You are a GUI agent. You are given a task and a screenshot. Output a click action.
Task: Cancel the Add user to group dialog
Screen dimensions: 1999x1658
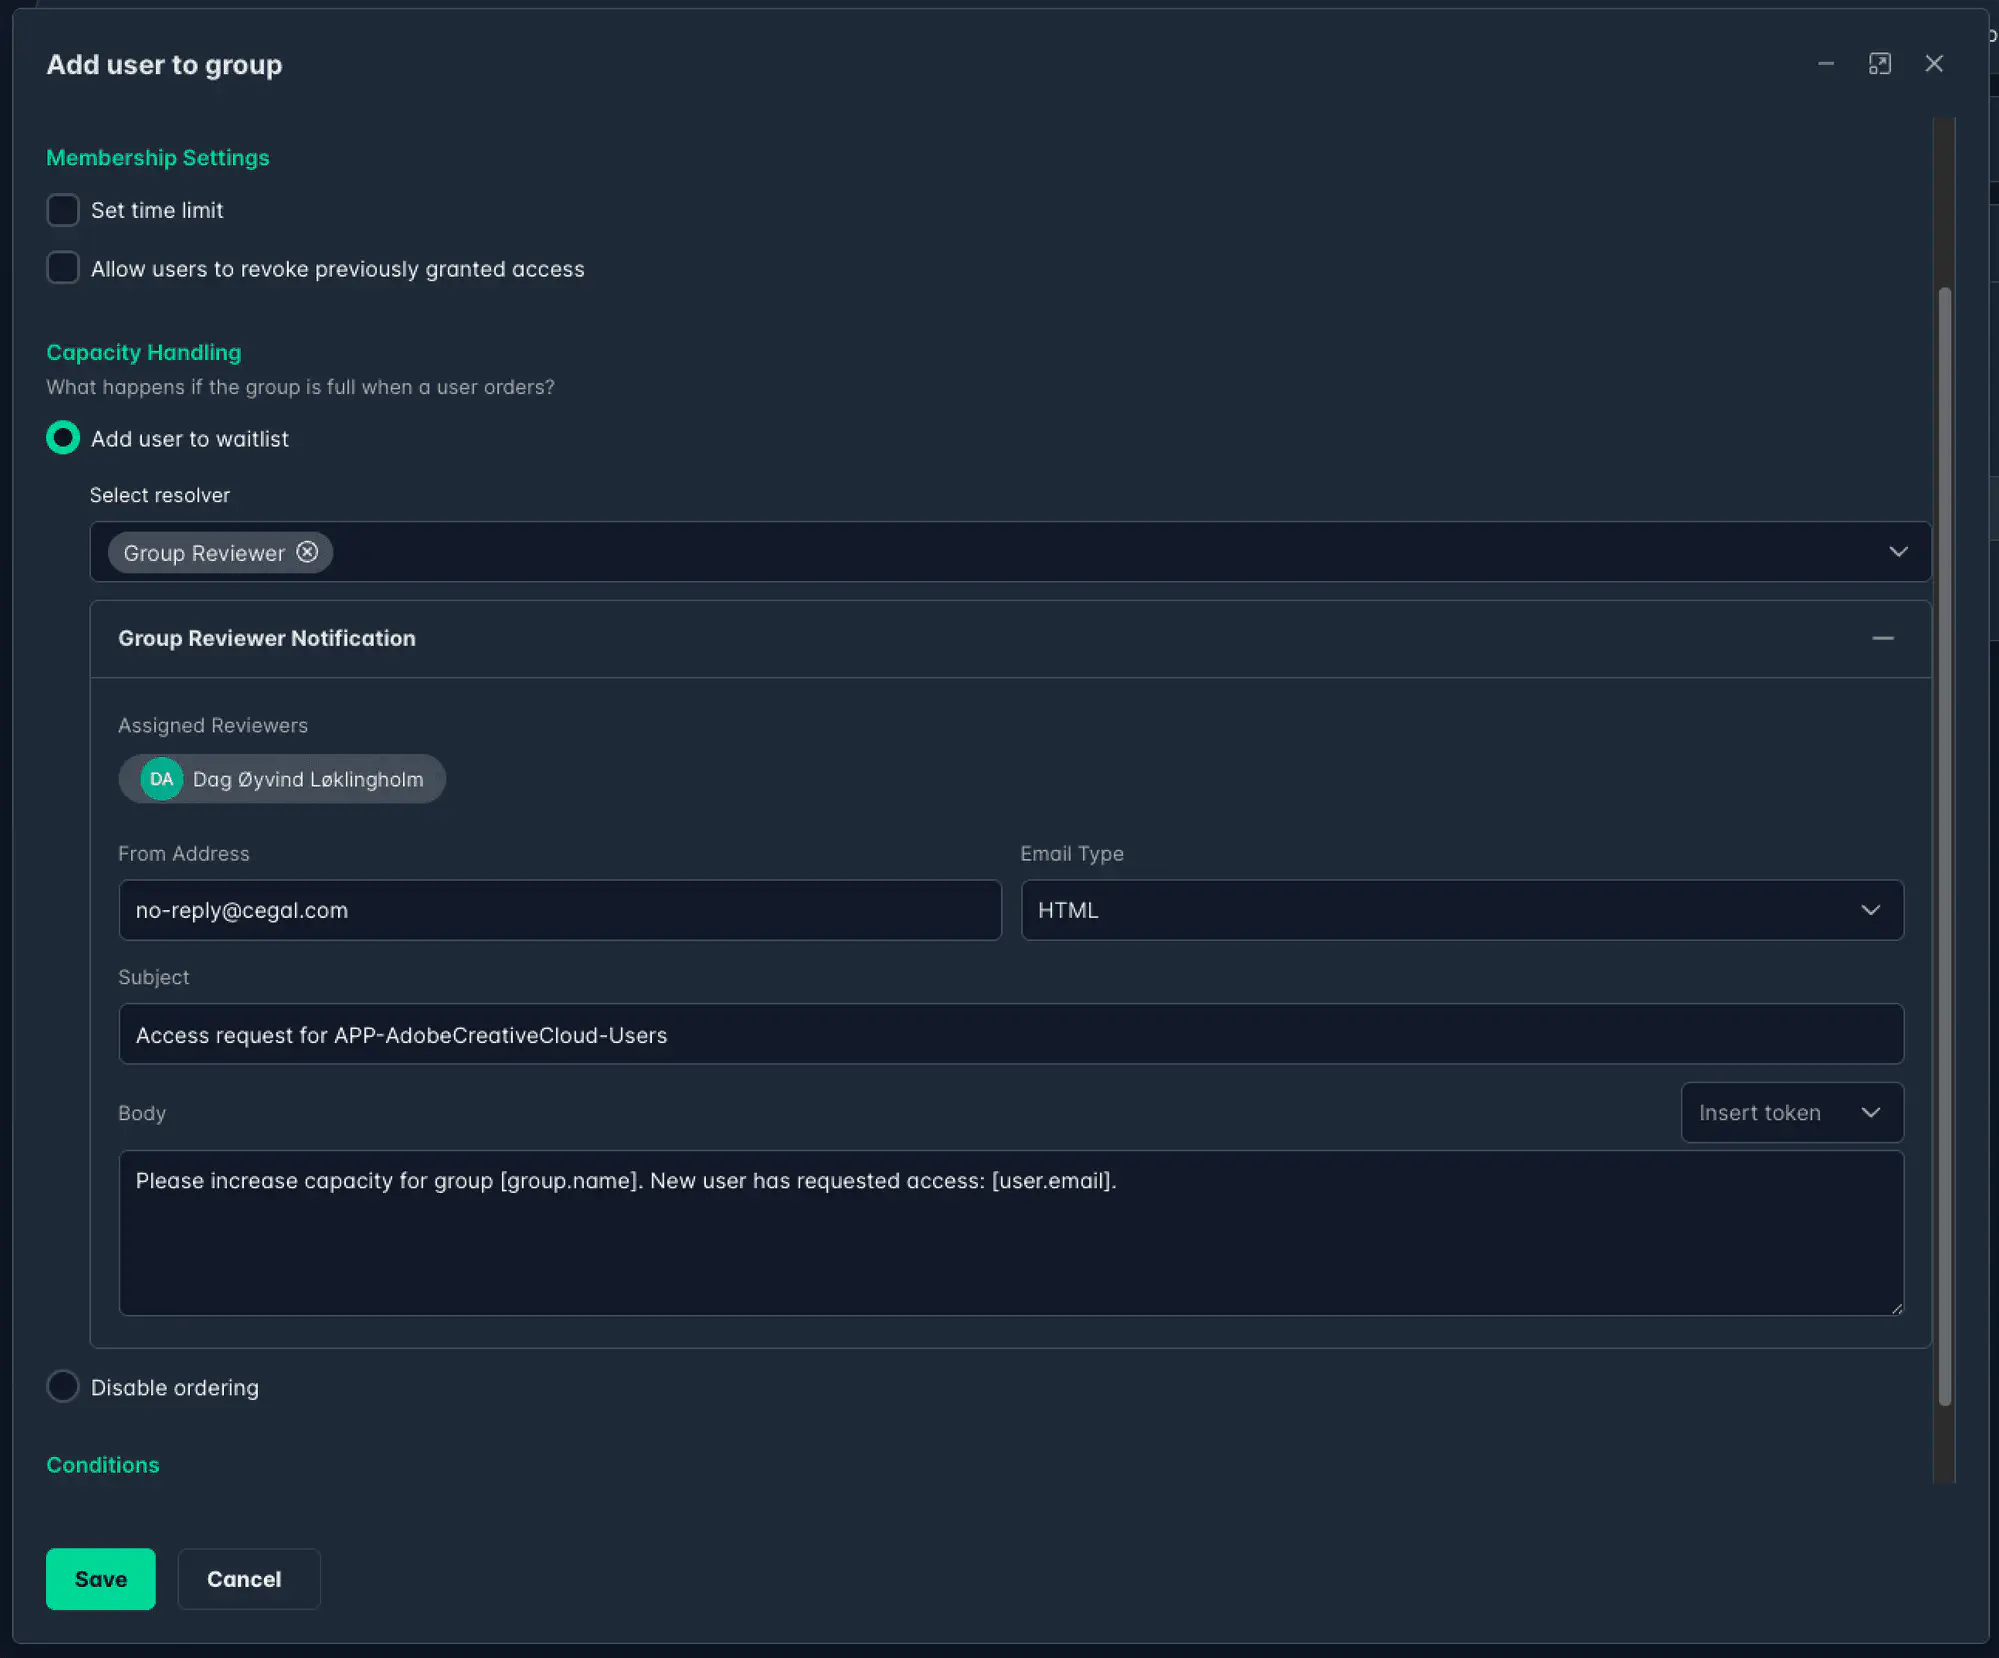(247, 1579)
